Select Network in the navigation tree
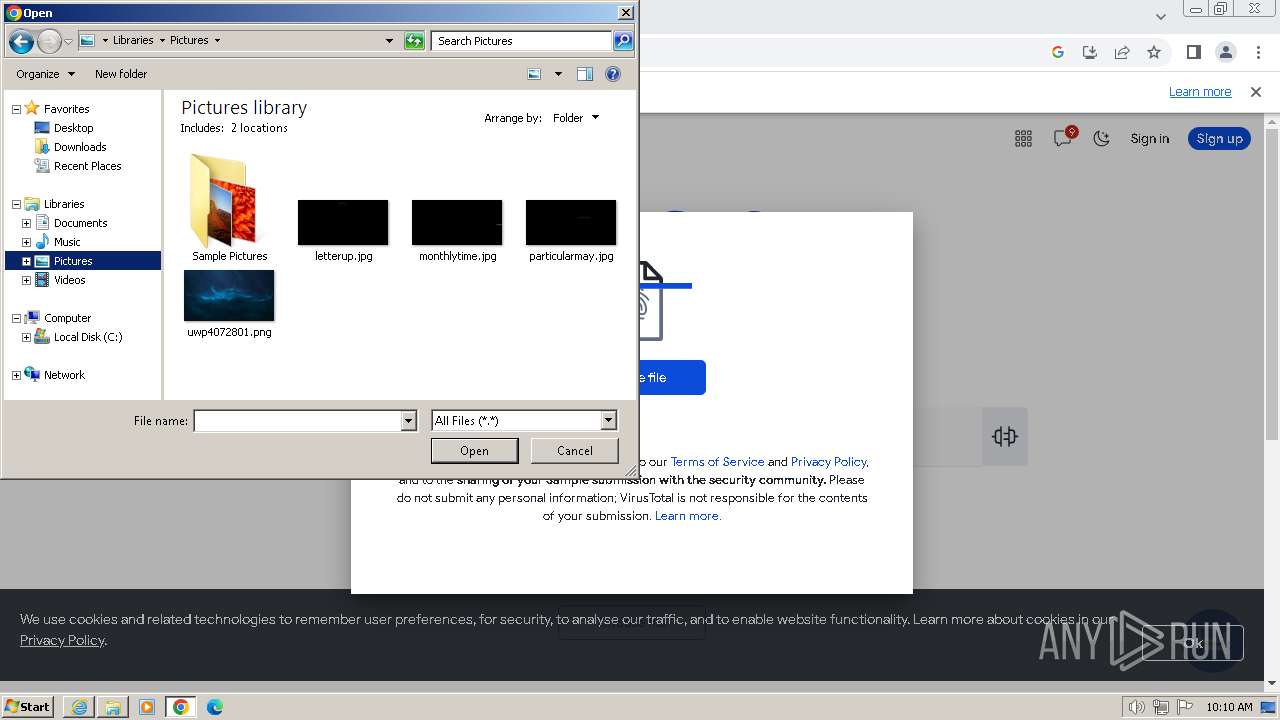 point(64,375)
